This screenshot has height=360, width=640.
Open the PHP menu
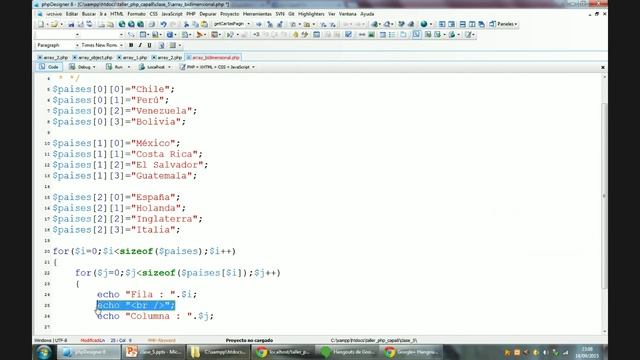[x=191, y=14]
